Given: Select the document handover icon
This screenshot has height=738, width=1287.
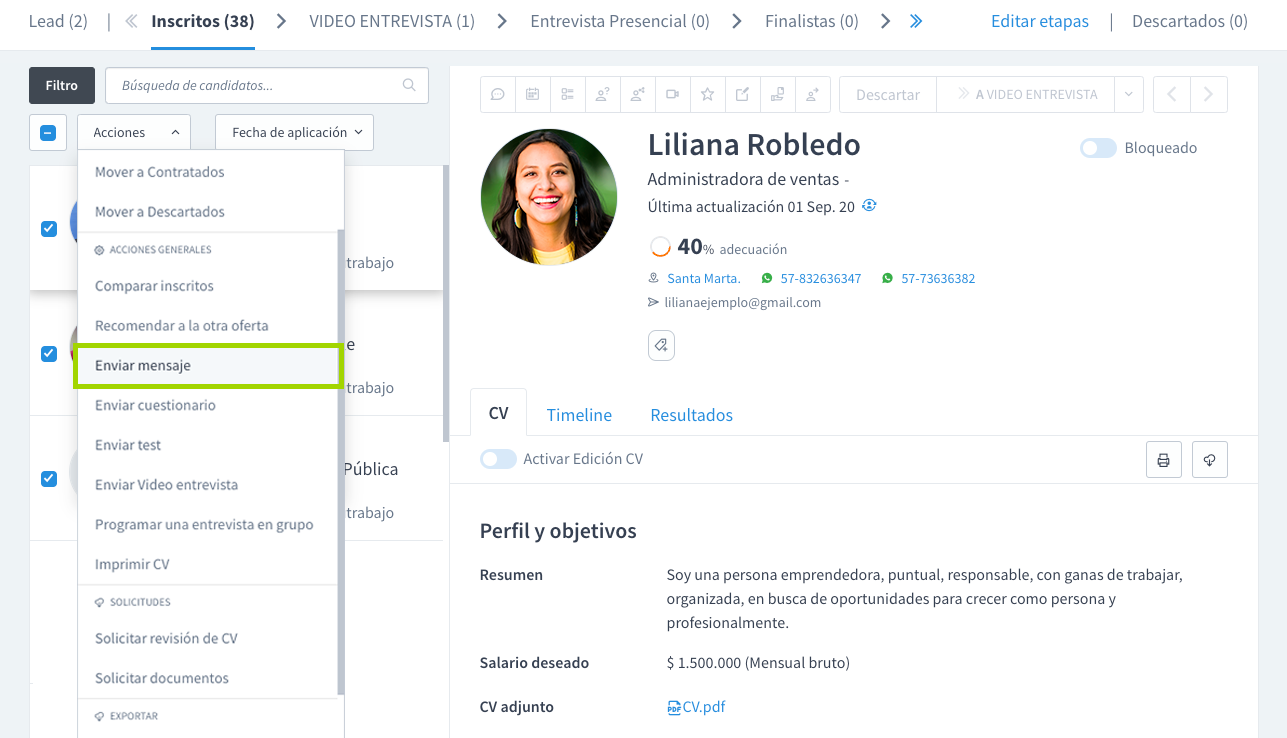Looking at the screenshot, I should click(x=777, y=93).
